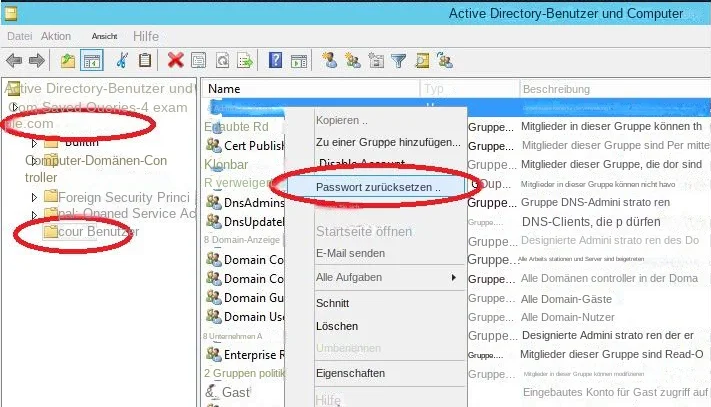Viewport: 711px width, 407px height.
Task: Go forward with the right arrow toolbar icon
Action: click(x=36, y=60)
